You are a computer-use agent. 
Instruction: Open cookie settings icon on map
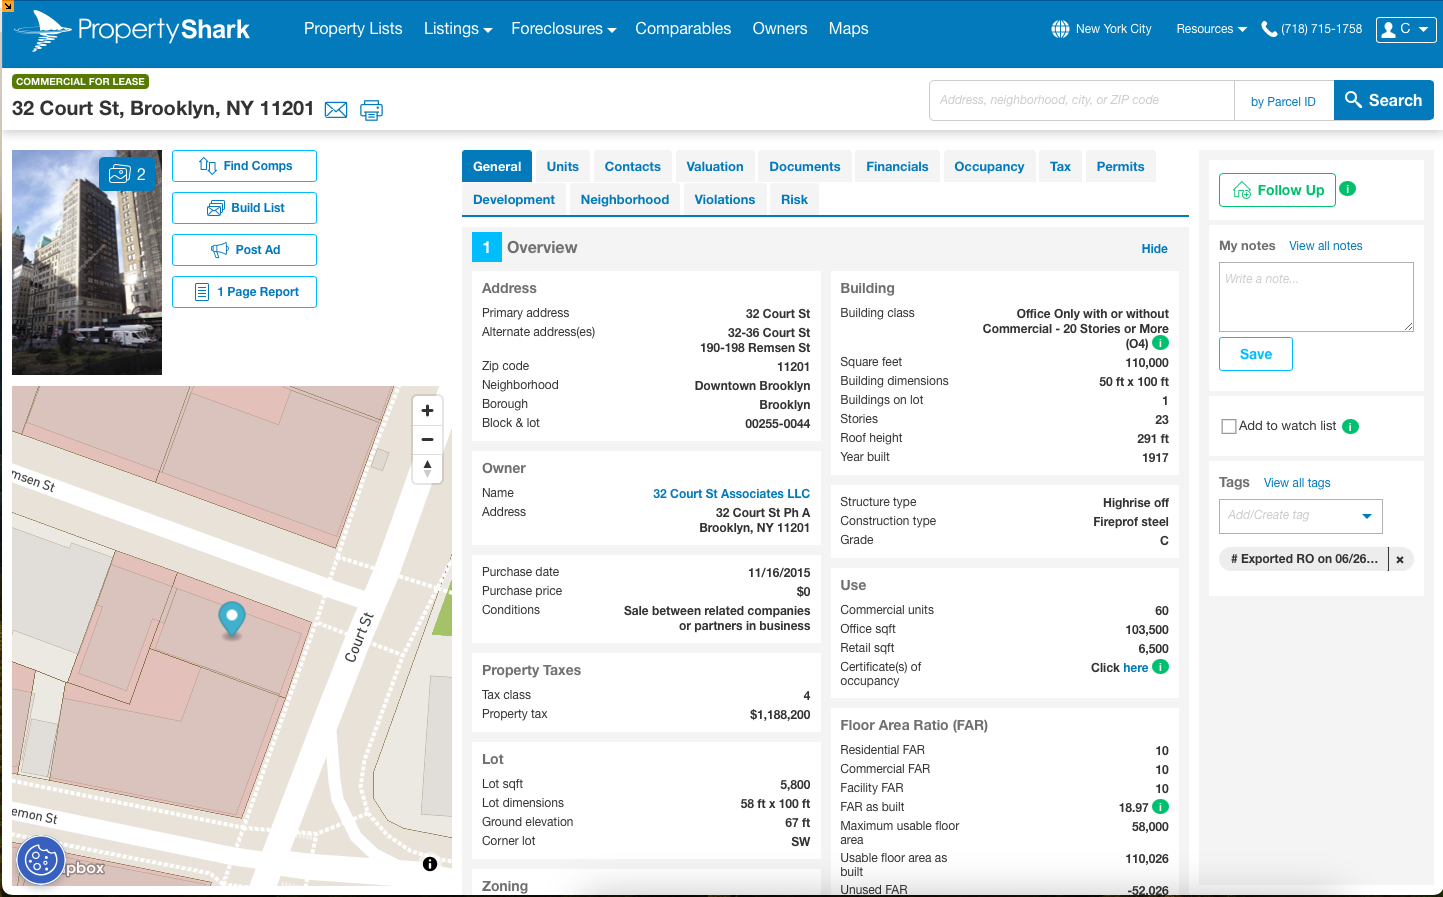tap(41, 860)
